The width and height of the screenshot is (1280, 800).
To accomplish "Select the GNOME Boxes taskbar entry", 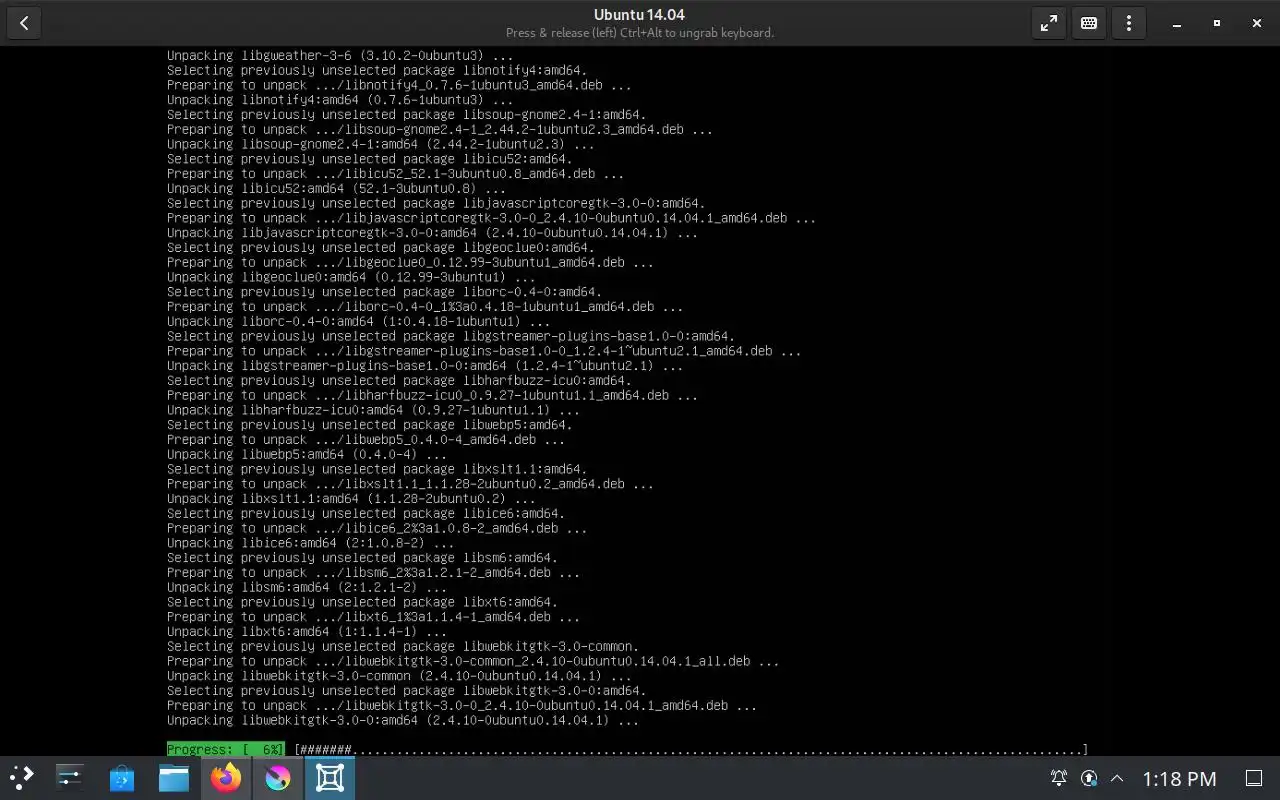I will click(330, 777).
